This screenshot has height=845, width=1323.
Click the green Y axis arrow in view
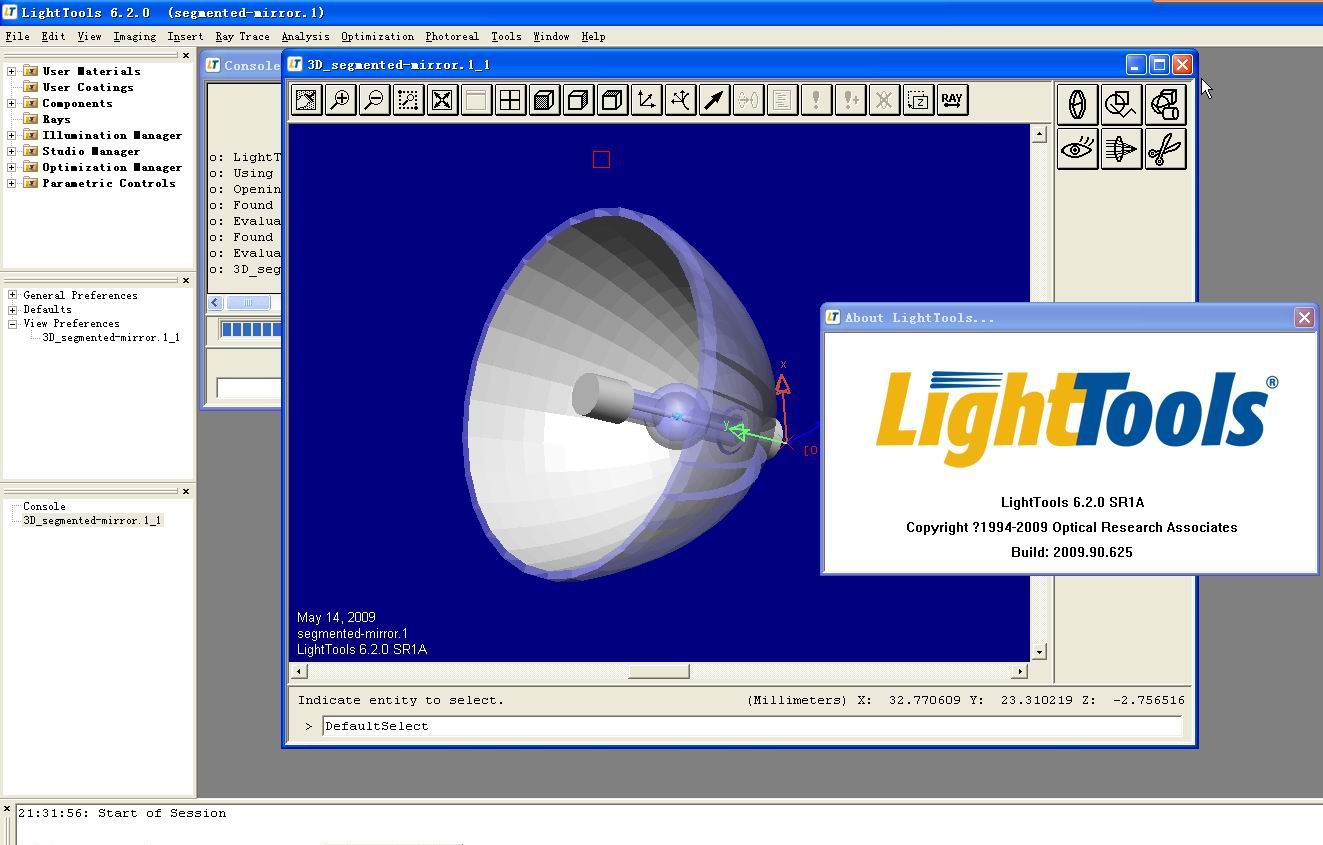point(738,431)
